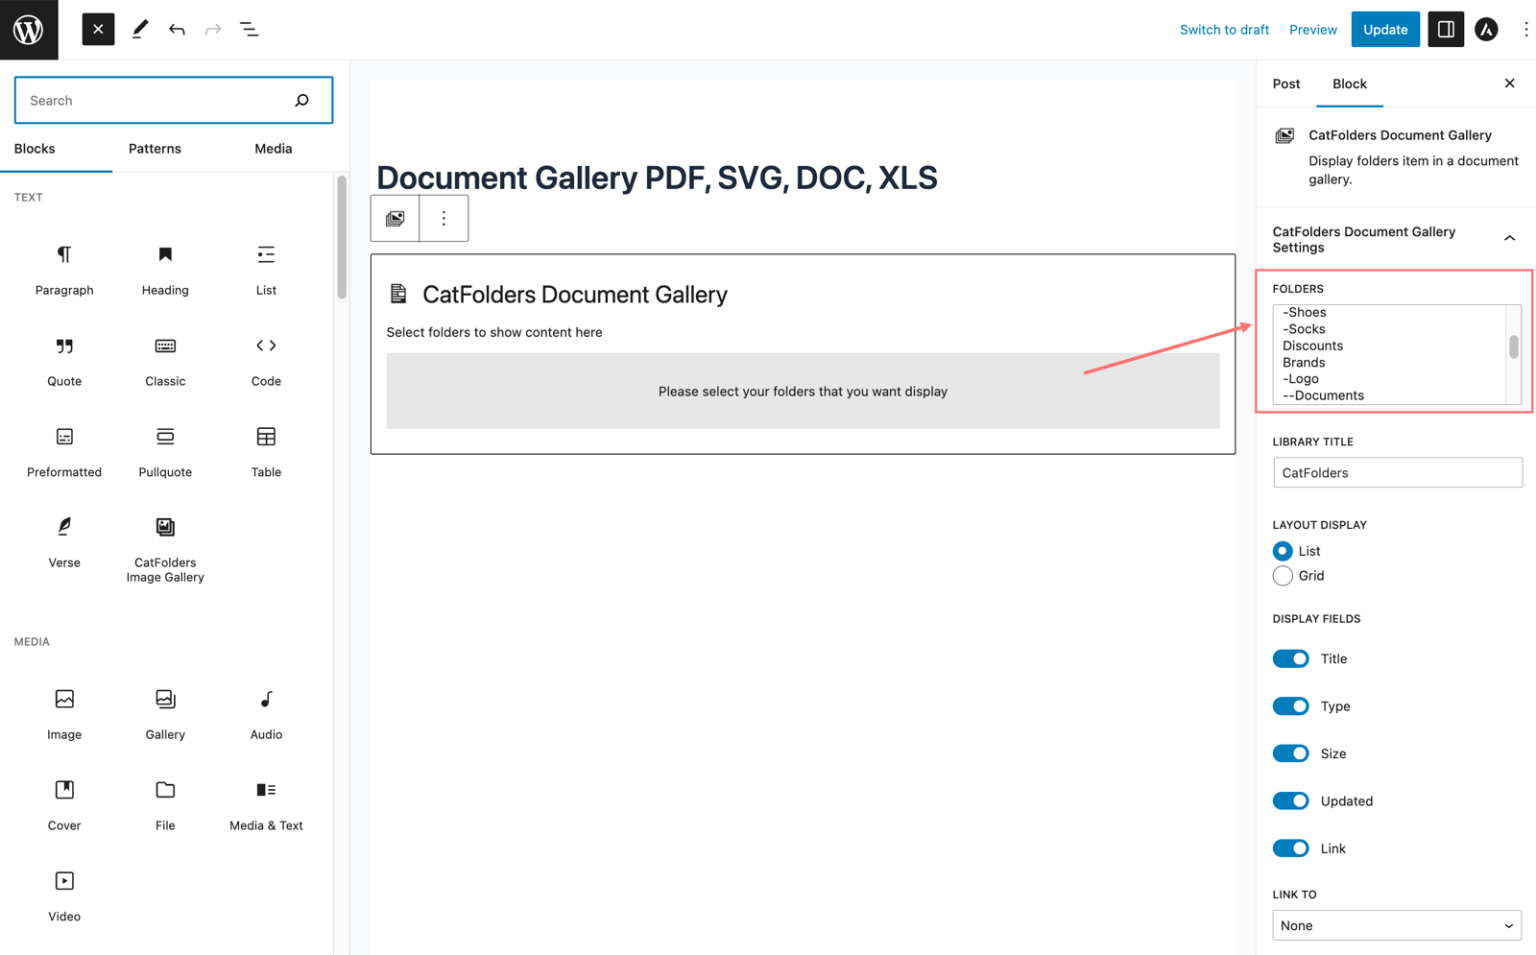Insert a Cover block
This screenshot has height=955, width=1536.
click(x=64, y=789)
